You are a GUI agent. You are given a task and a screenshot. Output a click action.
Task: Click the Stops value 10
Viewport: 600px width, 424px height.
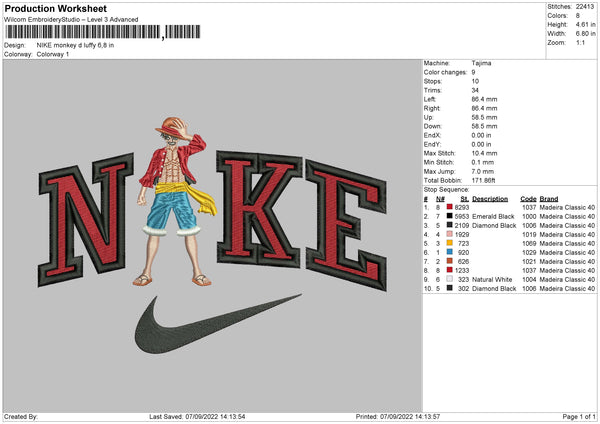click(475, 81)
